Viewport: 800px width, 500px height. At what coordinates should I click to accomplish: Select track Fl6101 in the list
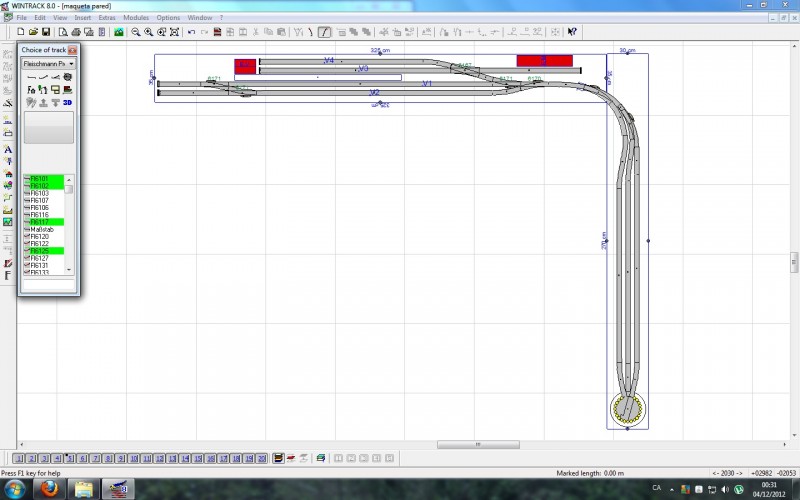point(43,179)
